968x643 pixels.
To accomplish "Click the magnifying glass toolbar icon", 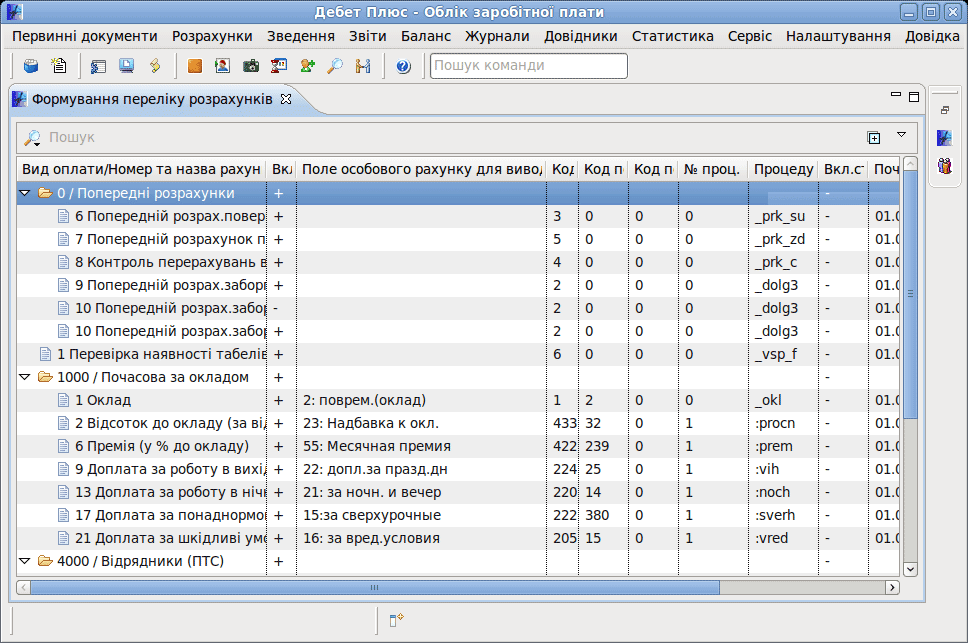I will pyautogui.click(x=335, y=65).
